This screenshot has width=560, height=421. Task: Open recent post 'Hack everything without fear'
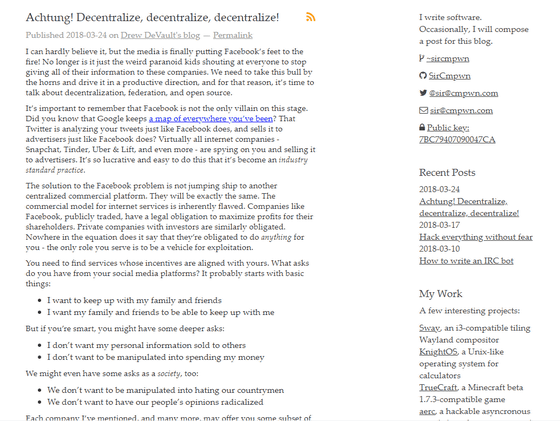pos(476,237)
